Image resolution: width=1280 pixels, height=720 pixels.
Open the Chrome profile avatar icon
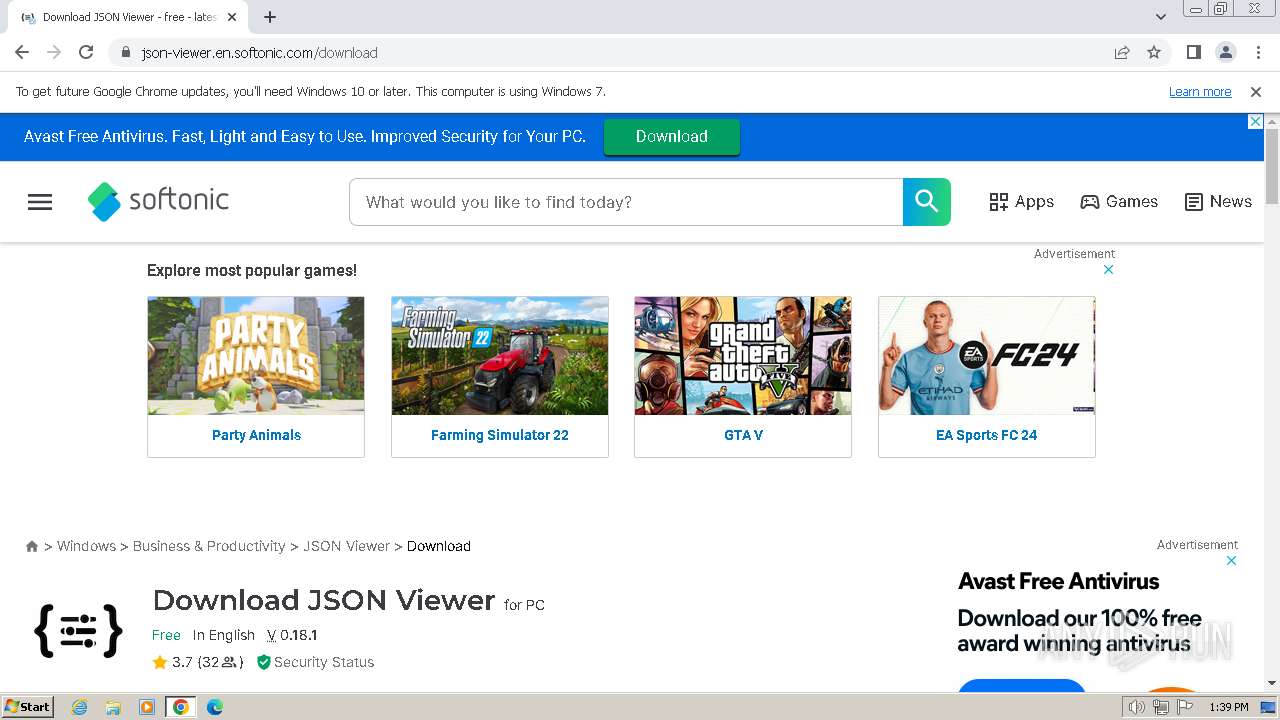[1226, 52]
